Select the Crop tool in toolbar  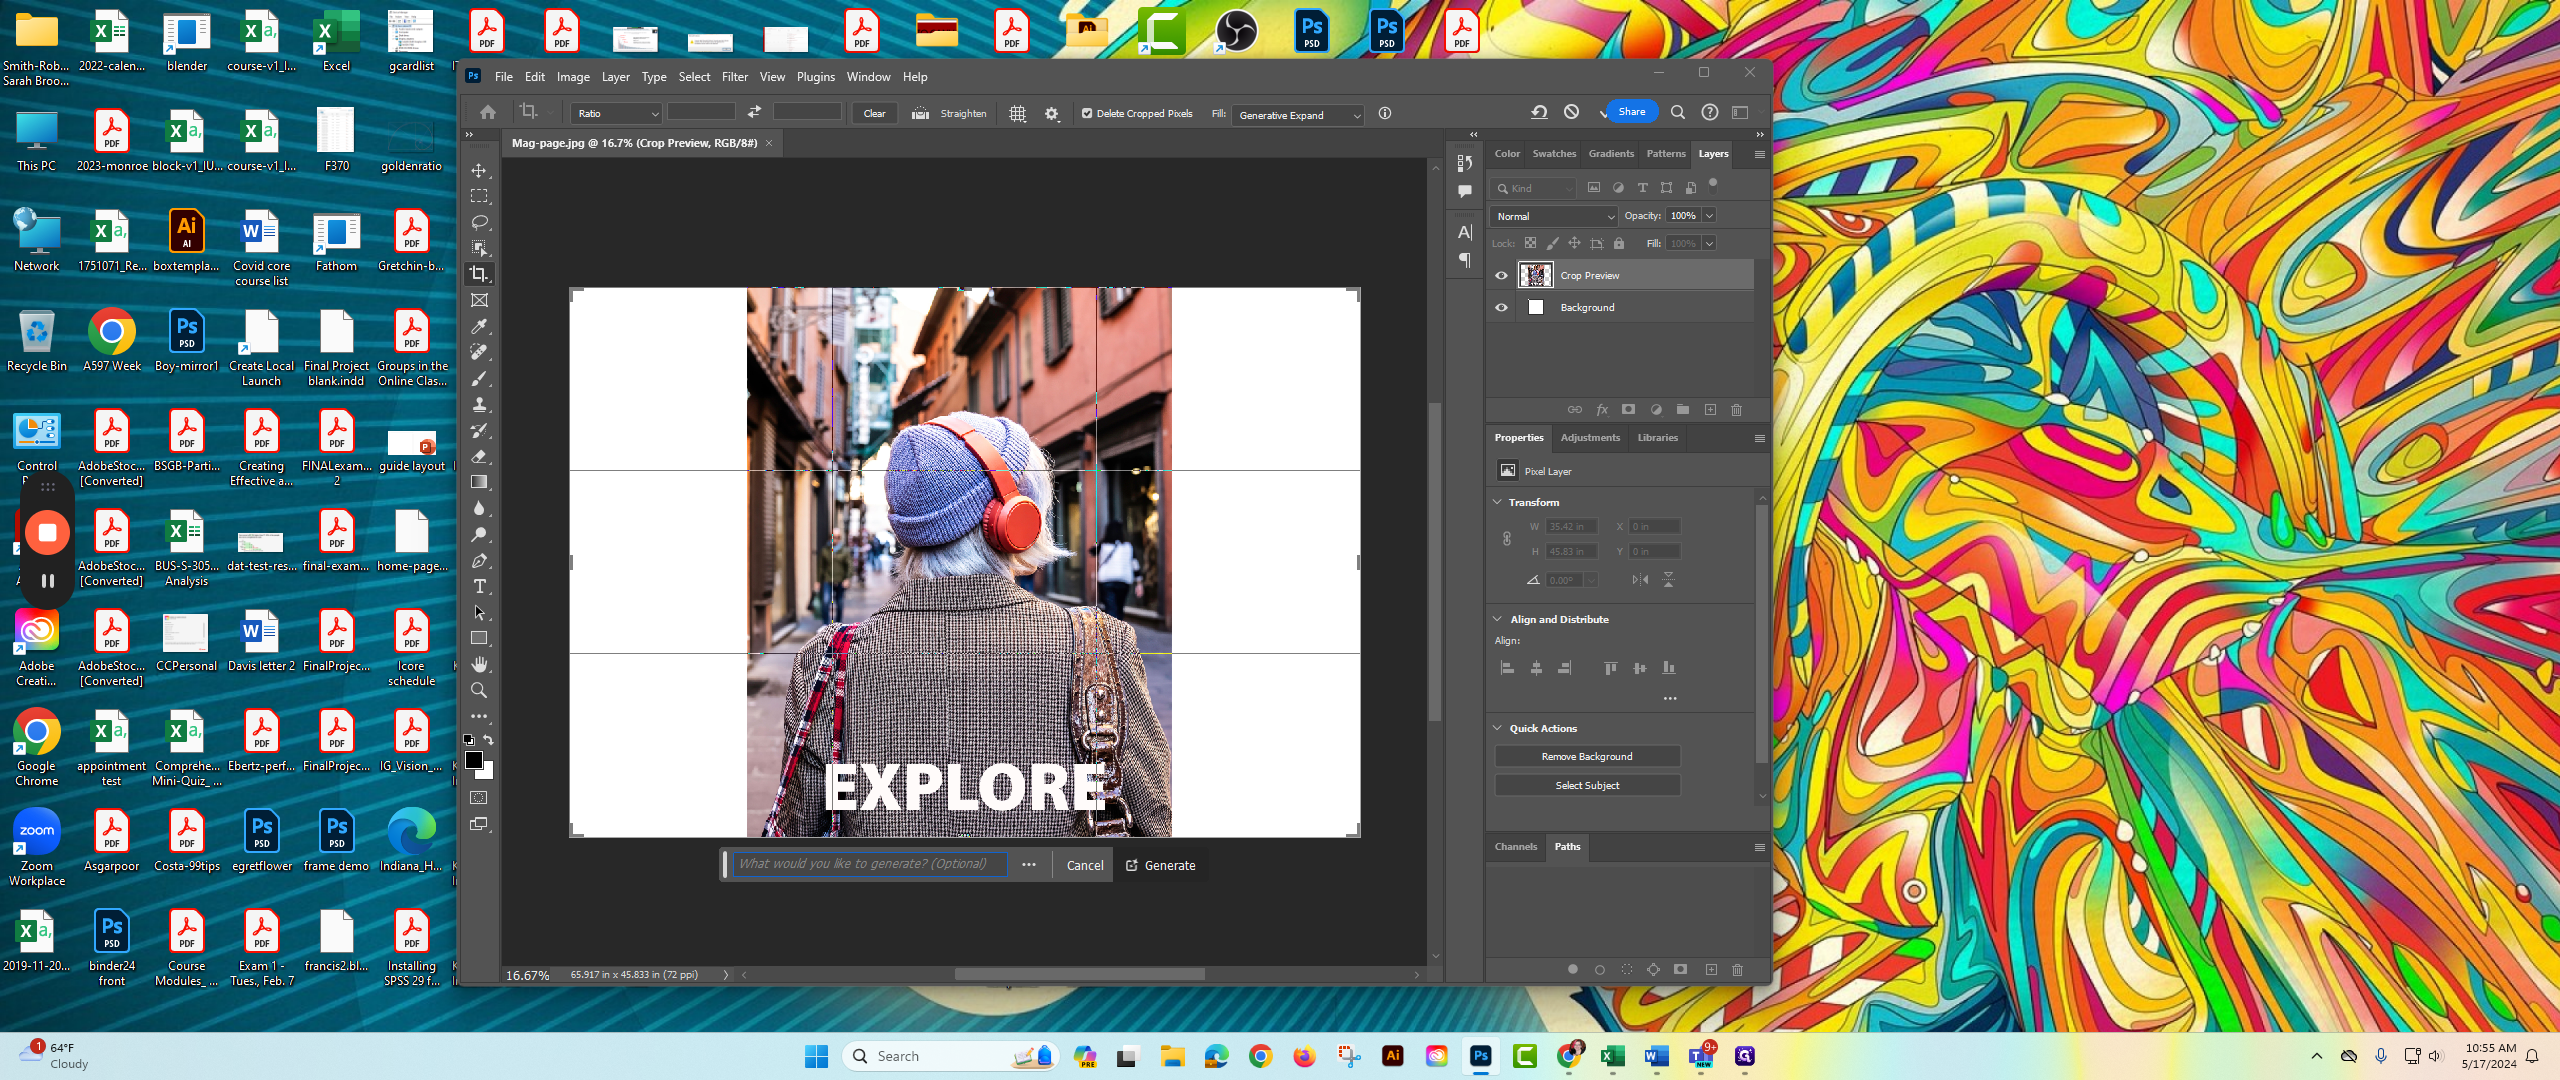tap(479, 274)
